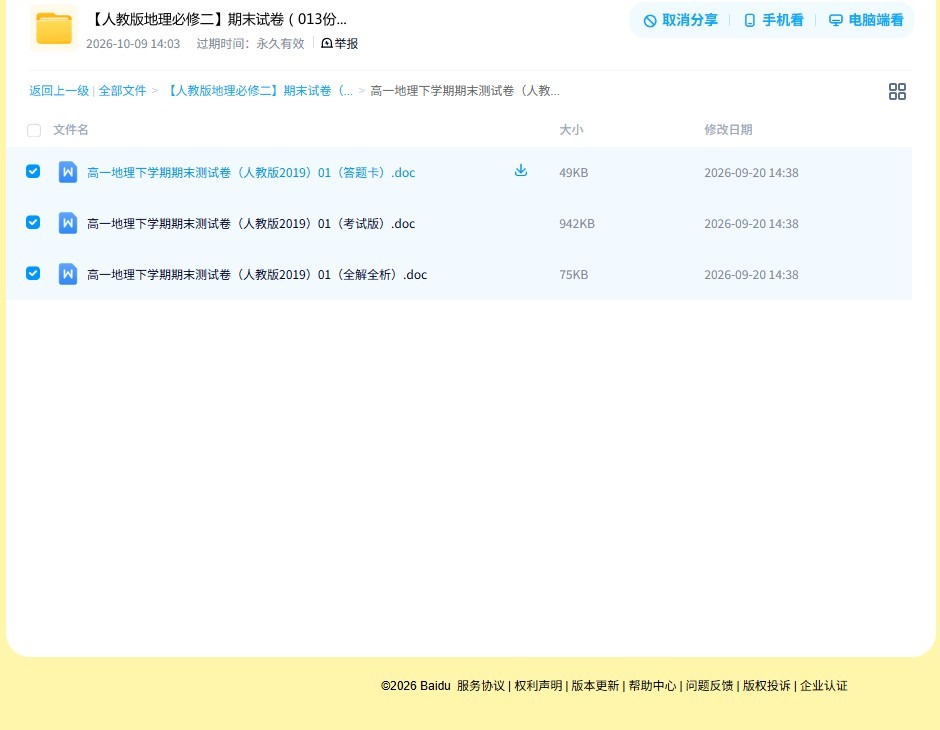The image size is (940, 730).
Task: Go back via 返回上一级 link
Action: click(59, 91)
